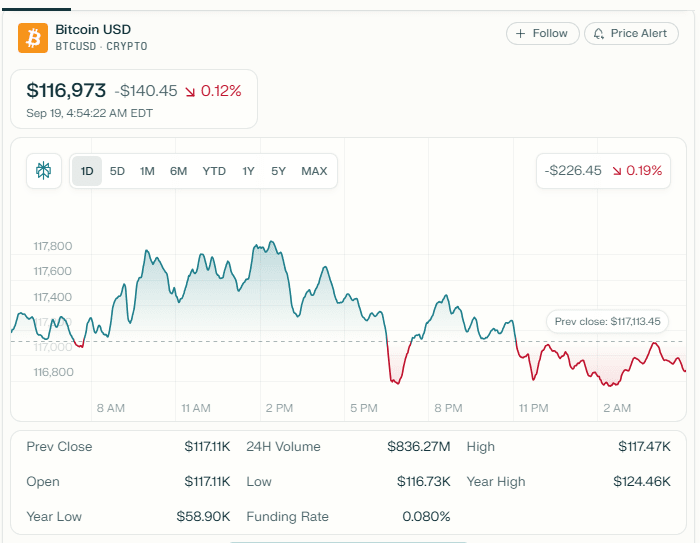The image size is (700, 543).
Task: Switch chart to 1M range
Action: (147, 171)
